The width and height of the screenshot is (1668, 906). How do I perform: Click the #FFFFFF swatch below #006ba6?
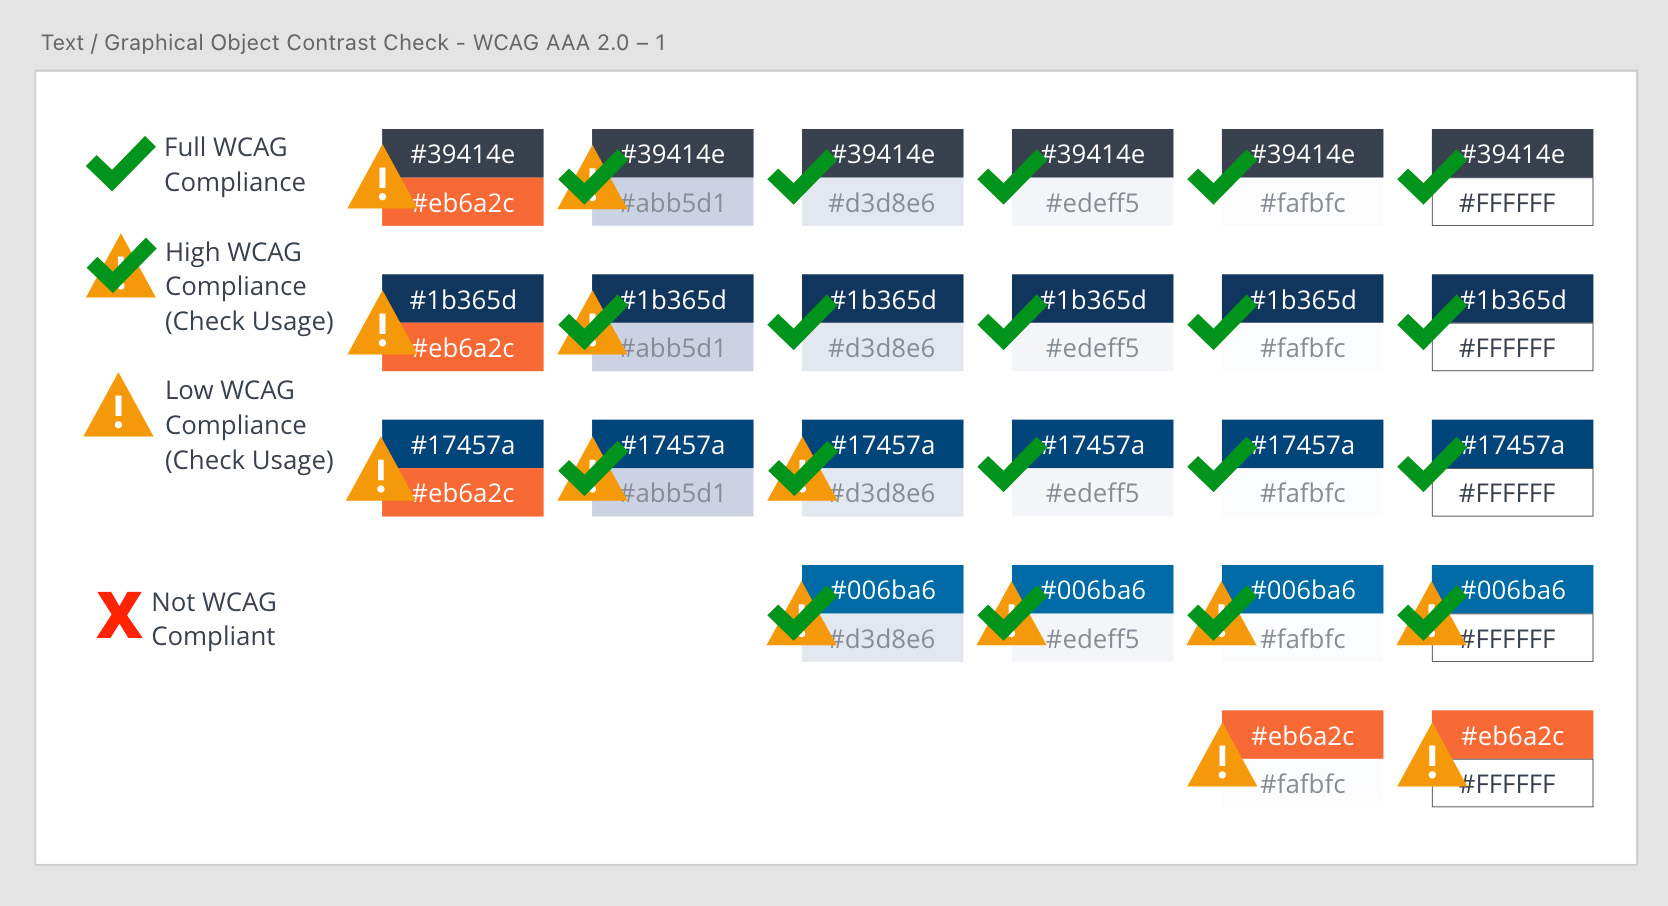[x=1512, y=639]
